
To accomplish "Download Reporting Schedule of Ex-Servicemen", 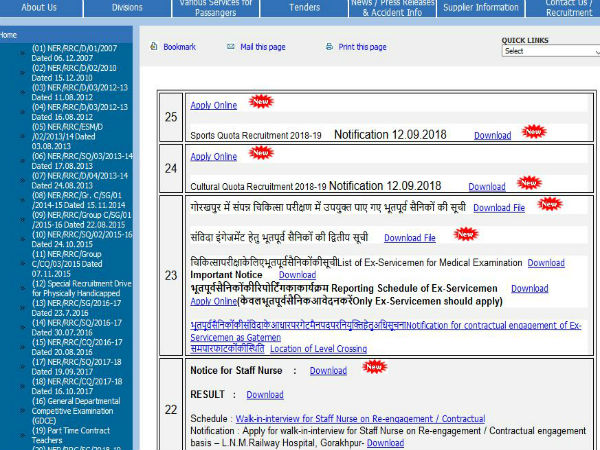I will (530, 289).
